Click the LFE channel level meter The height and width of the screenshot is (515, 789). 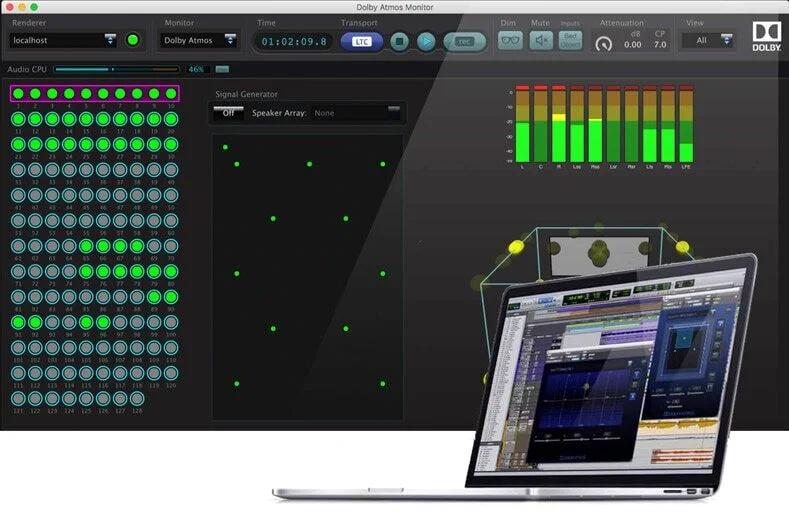tap(686, 124)
